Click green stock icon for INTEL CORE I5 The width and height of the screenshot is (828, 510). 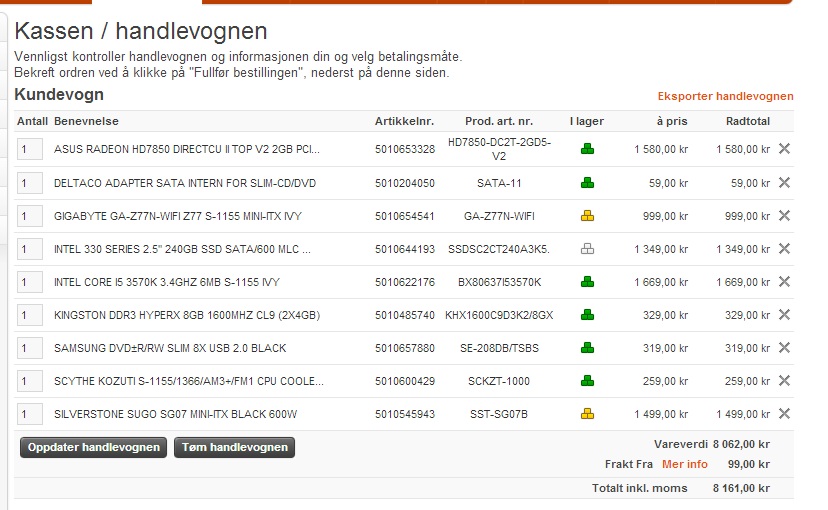[587, 282]
